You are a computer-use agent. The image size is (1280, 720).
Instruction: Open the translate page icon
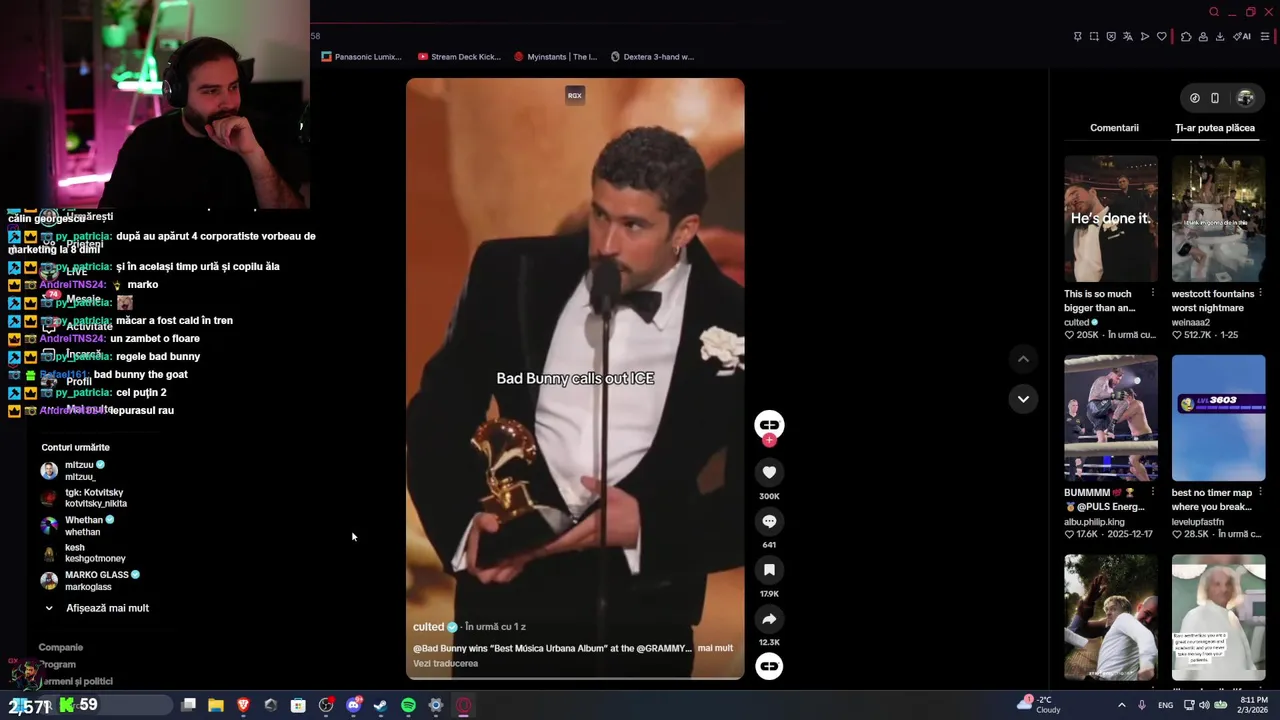tap(1128, 37)
